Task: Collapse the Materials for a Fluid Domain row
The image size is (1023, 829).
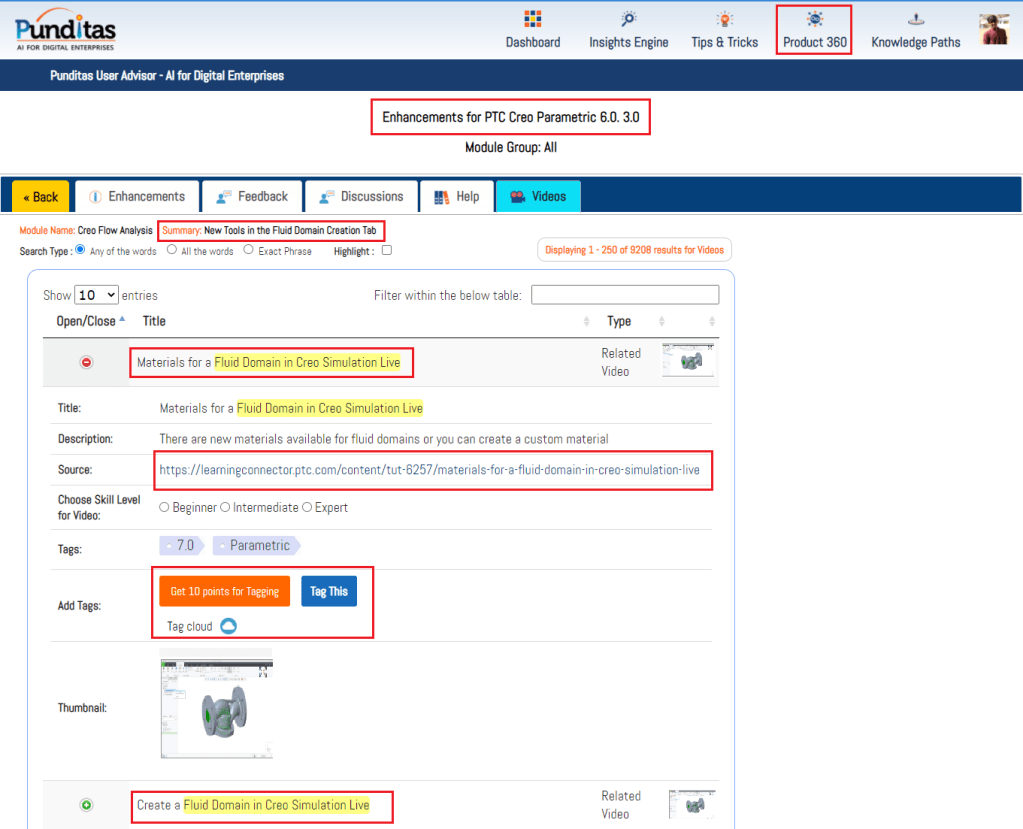Action: coord(86,362)
